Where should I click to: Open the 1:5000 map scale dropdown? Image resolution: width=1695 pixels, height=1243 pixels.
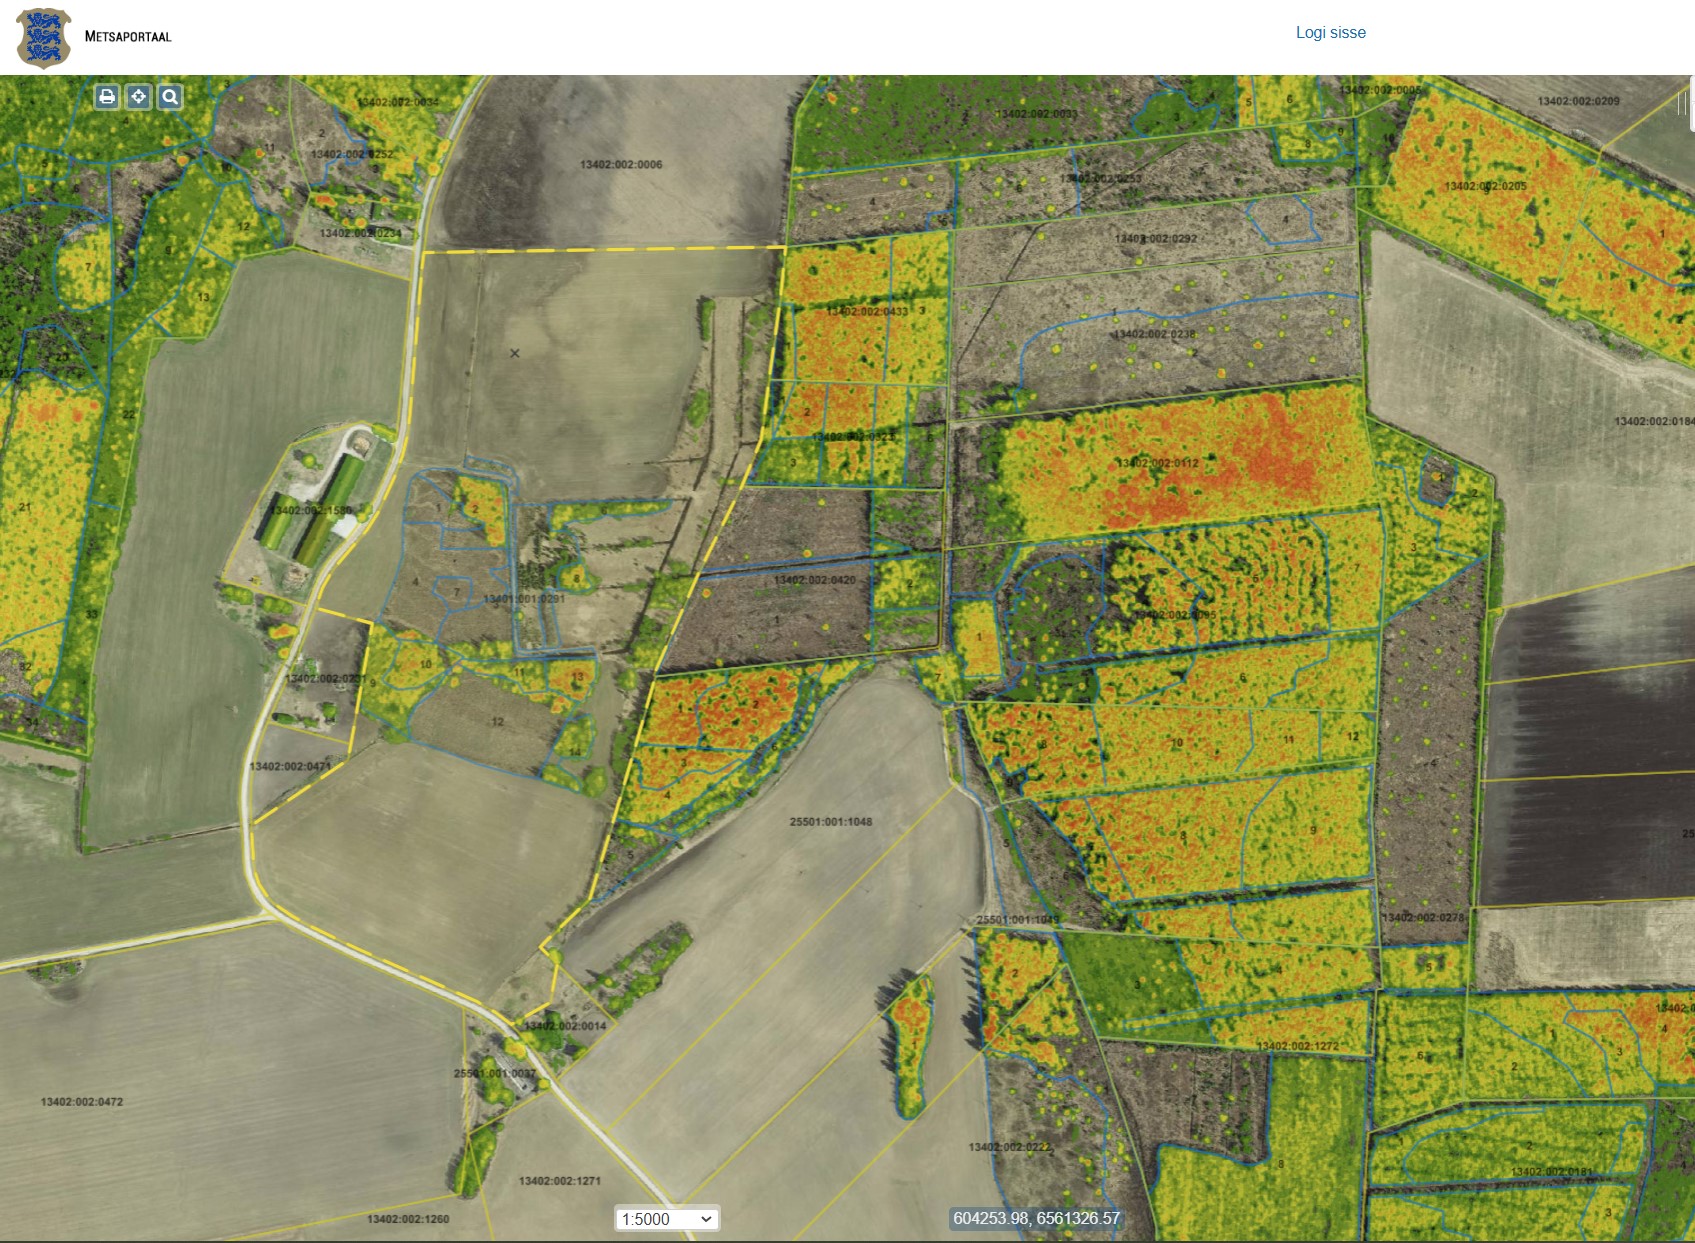pyautogui.click(x=666, y=1219)
